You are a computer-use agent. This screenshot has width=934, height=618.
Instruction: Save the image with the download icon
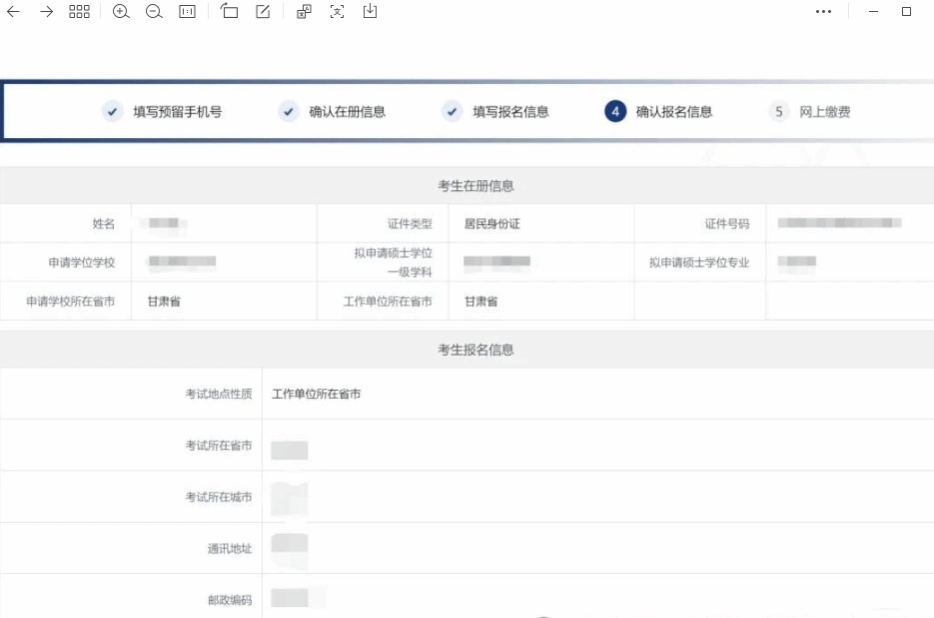click(x=370, y=12)
